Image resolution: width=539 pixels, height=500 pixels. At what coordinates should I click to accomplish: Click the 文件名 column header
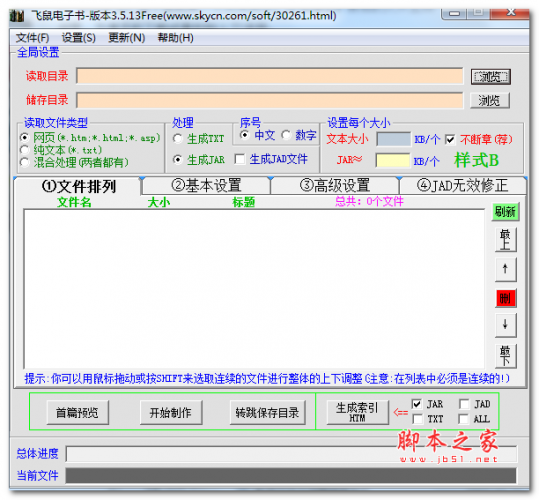[74, 202]
